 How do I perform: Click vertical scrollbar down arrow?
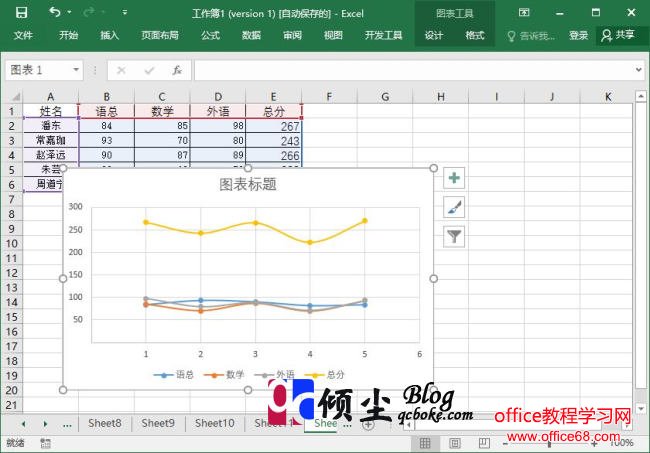point(641,408)
